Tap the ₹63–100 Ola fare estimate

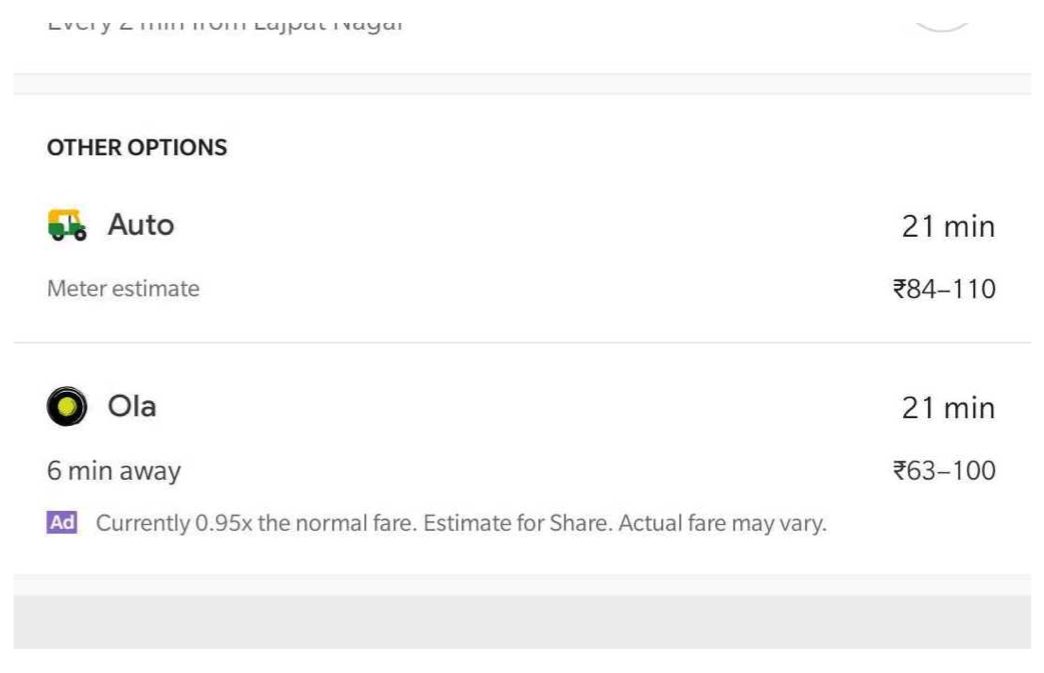coord(944,471)
